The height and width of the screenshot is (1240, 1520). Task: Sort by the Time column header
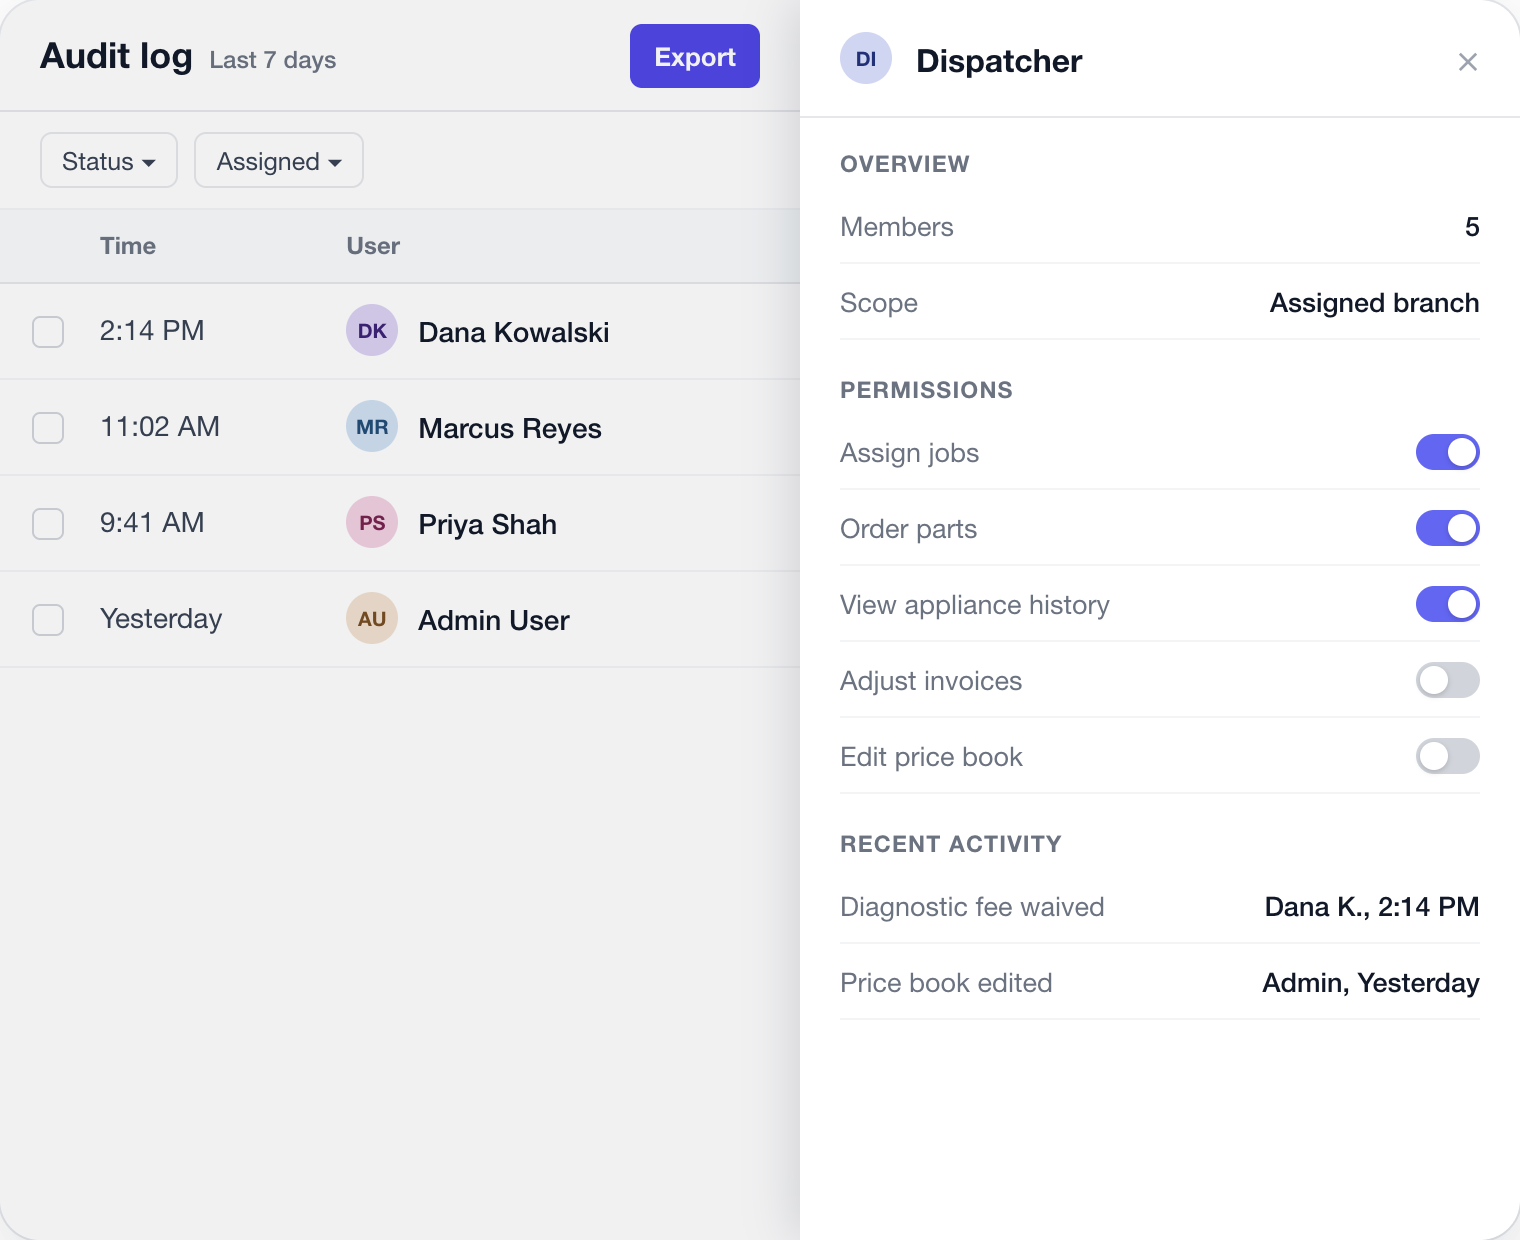pyautogui.click(x=128, y=246)
